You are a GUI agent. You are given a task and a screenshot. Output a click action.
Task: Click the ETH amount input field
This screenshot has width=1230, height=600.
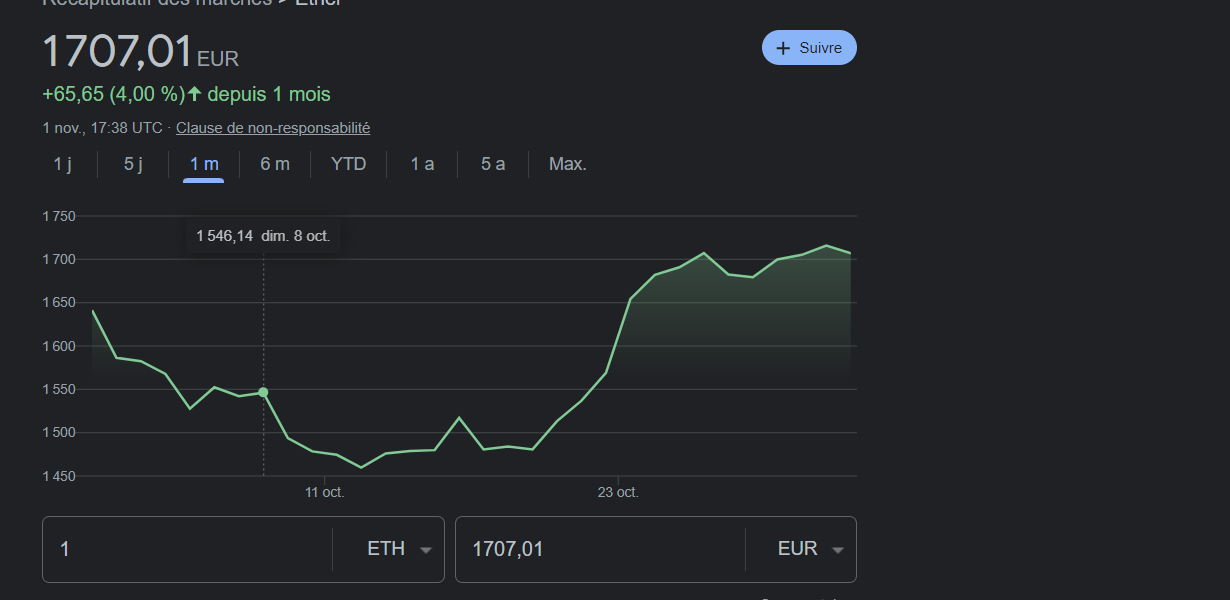tap(190, 549)
